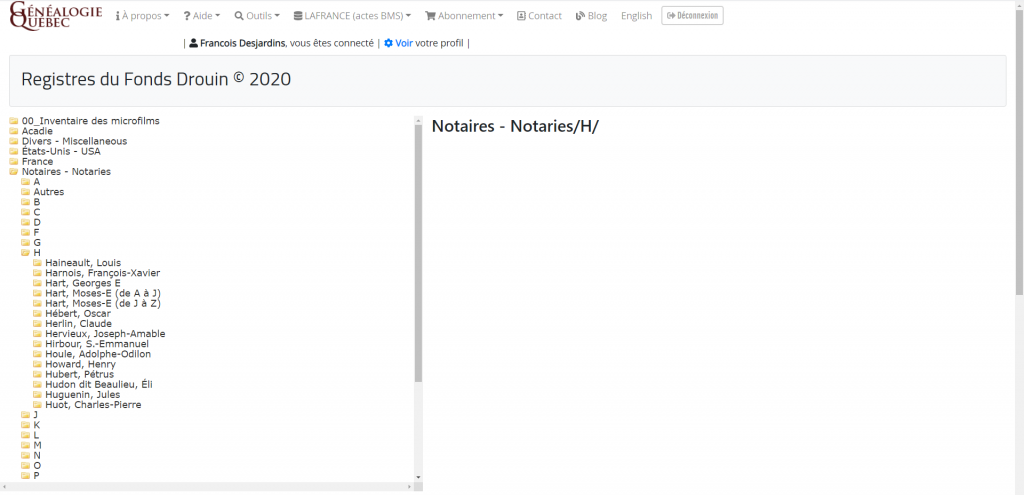Expand the Aide dropdown menu
1024x495 pixels.
[x=203, y=16]
